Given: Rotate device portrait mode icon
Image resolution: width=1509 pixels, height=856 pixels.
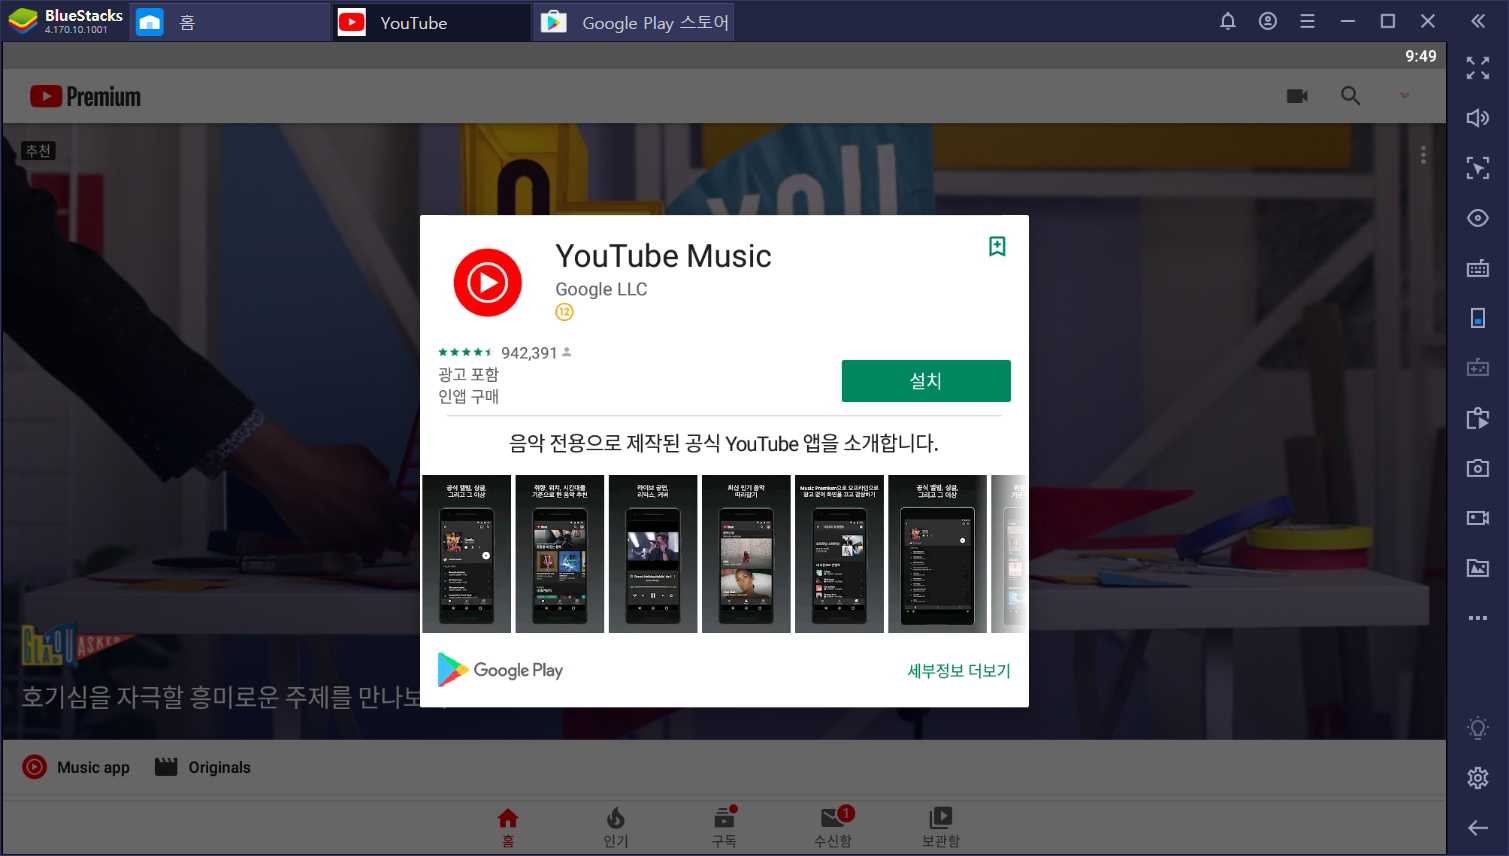Looking at the screenshot, I should 1478,318.
